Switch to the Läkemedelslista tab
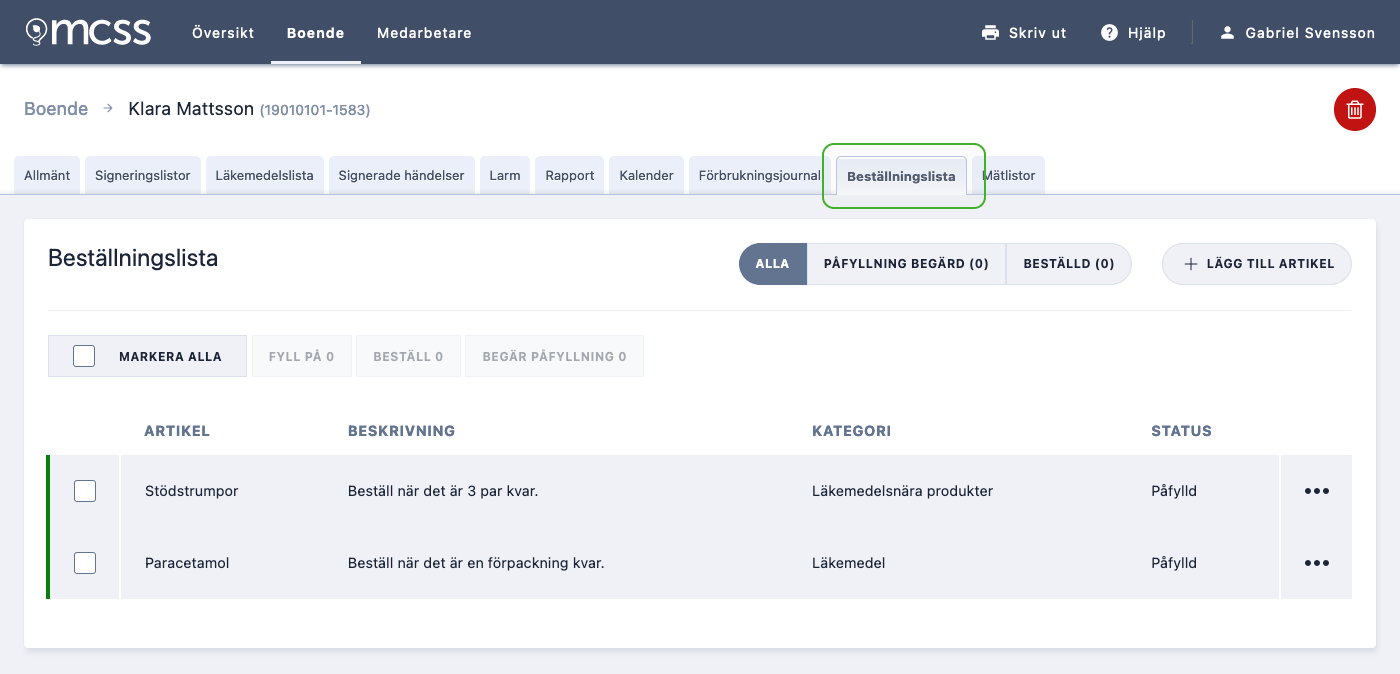The height and width of the screenshot is (674, 1400). pos(264,175)
